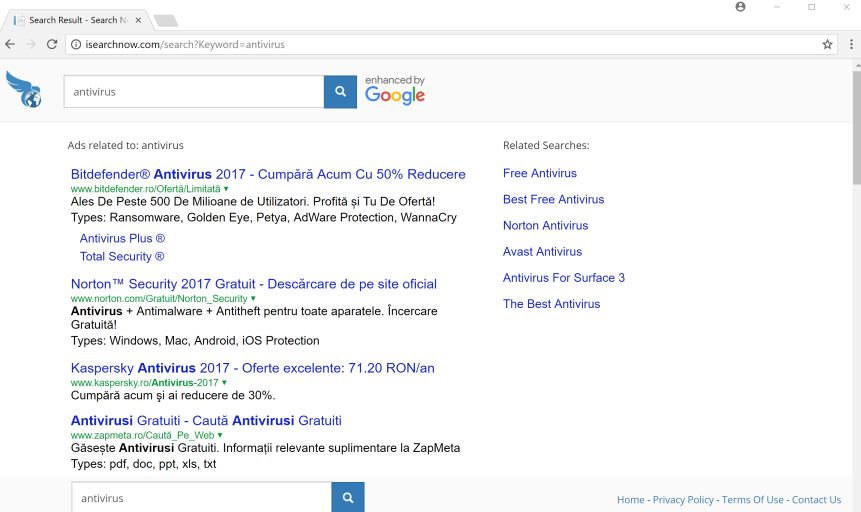Expand the kaspersky.ro ad URL dropdown arrow
This screenshot has width=861, height=512.
[x=224, y=383]
